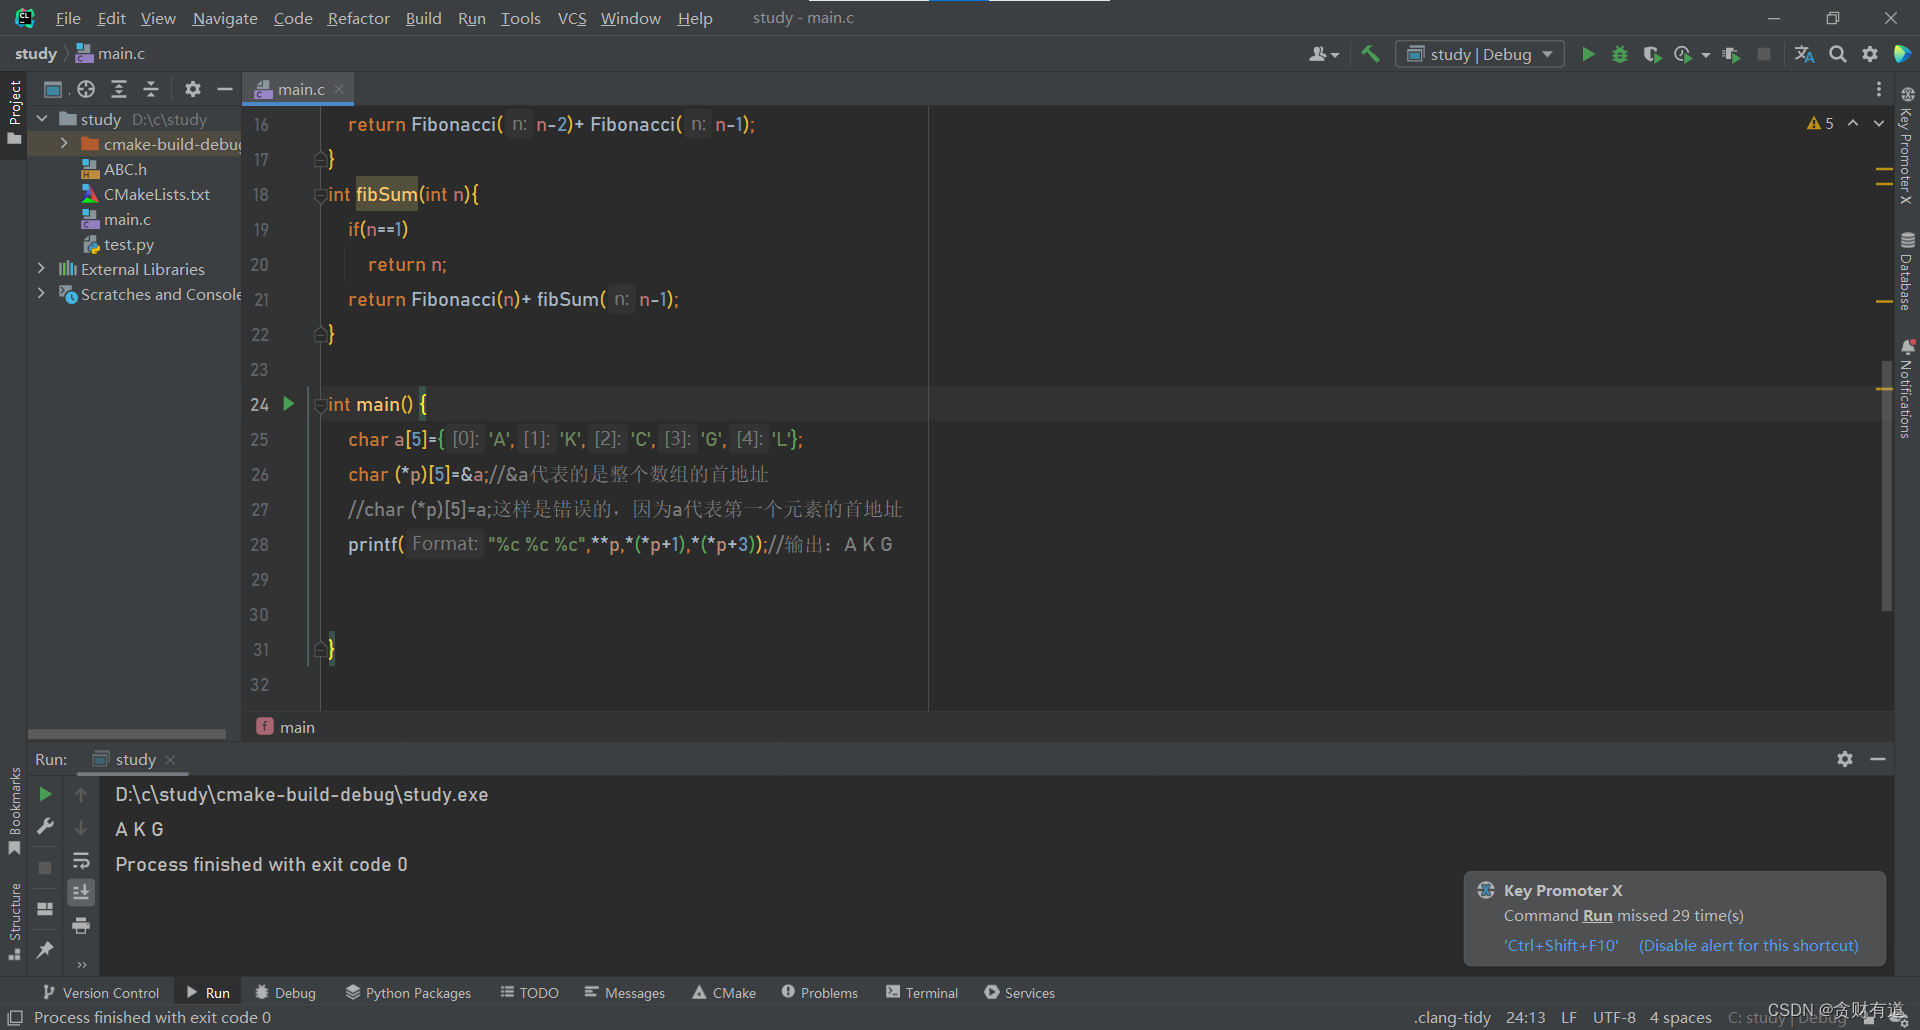Click the Stop button in top toolbar
This screenshot has width=1920, height=1030.
click(x=1764, y=54)
